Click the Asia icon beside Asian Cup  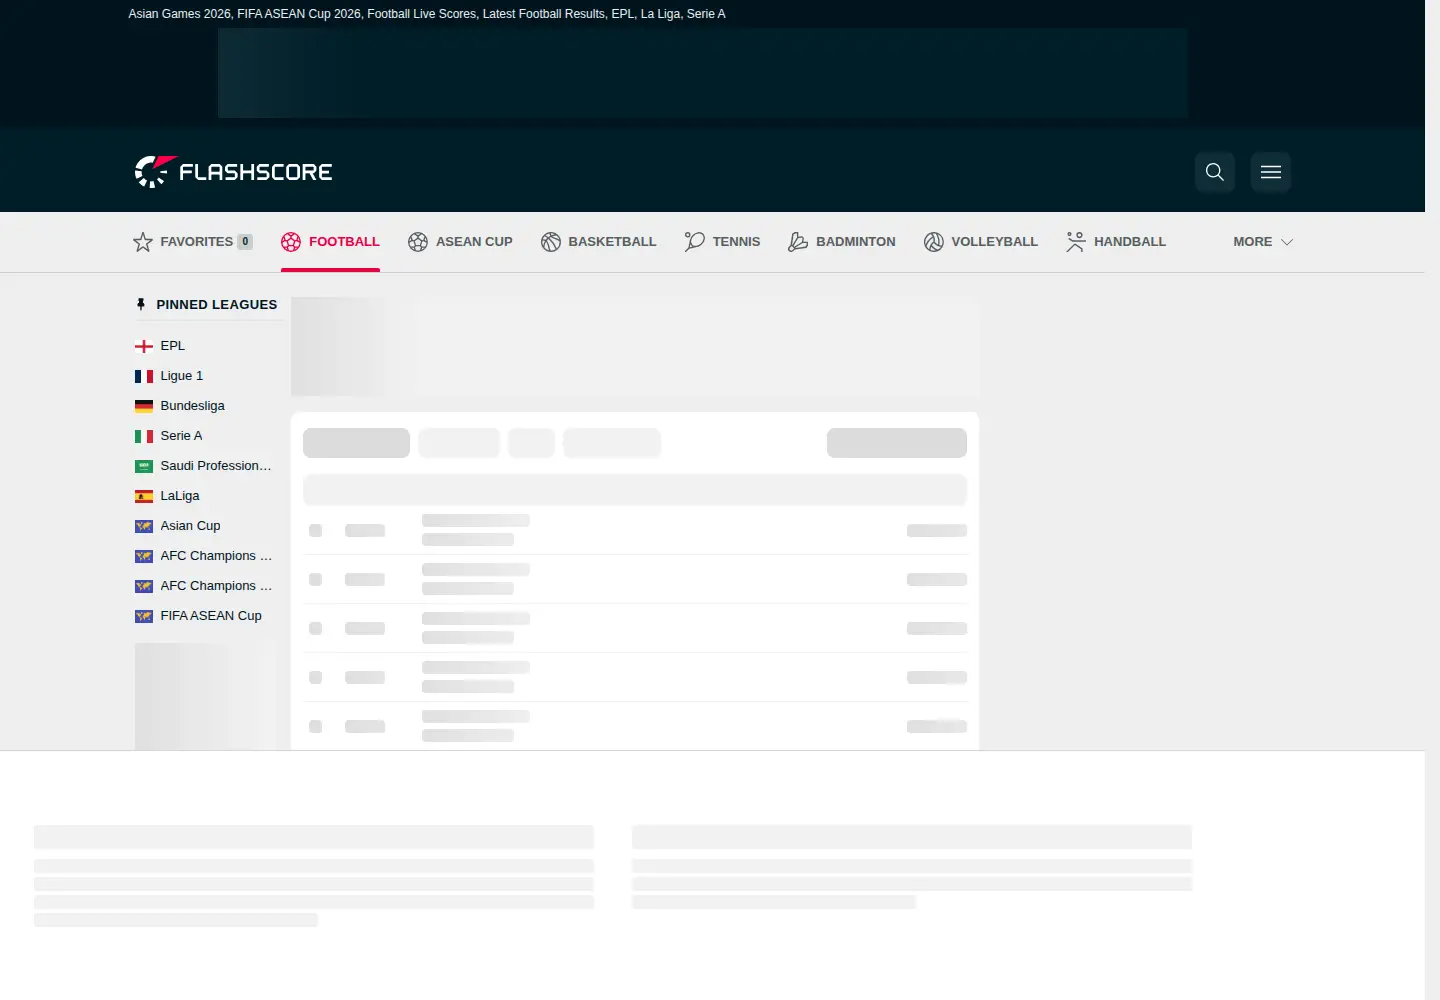pos(144,526)
